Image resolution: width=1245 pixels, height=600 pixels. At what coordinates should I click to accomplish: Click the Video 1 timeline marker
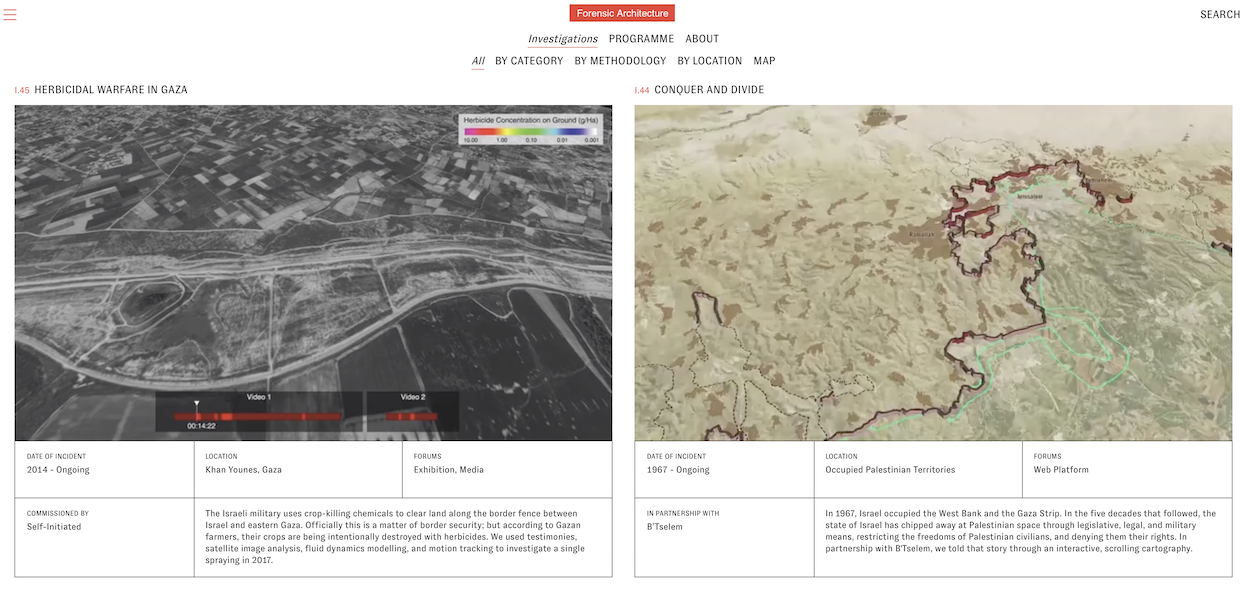pos(197,405)
